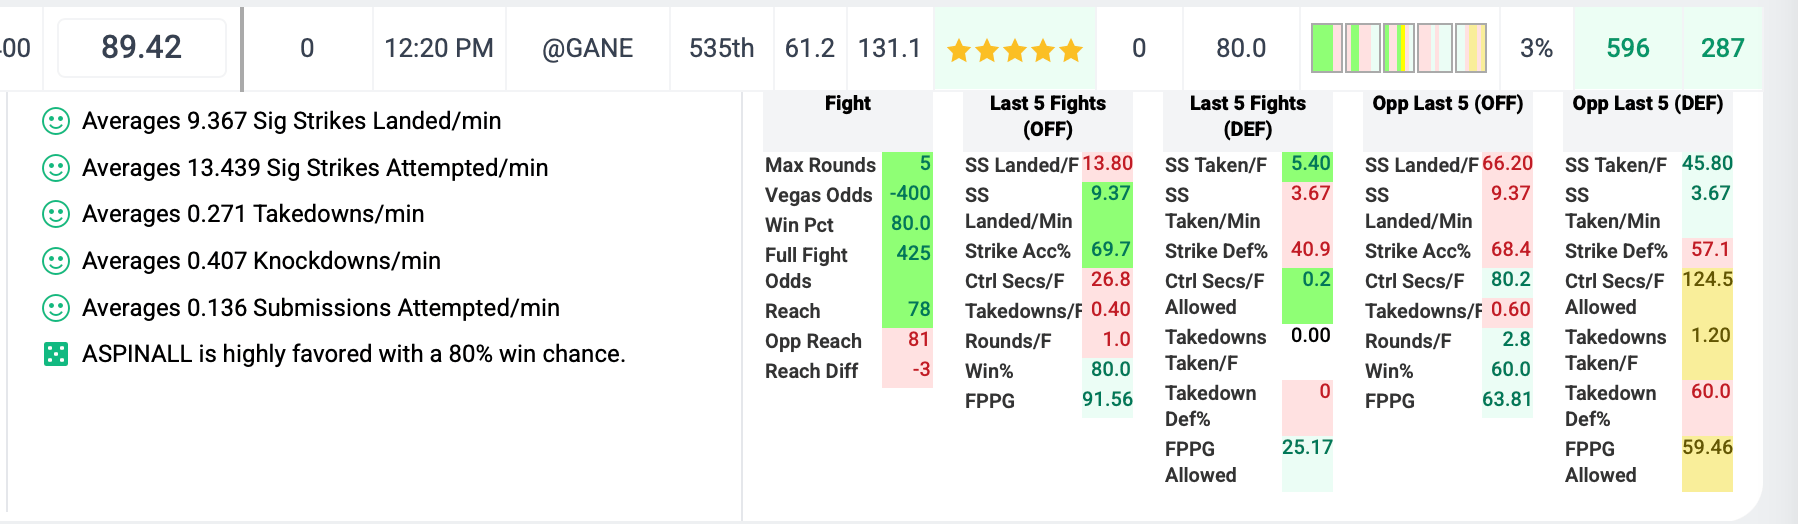This screenshot has height=524, width=1798.
Task: Select the first green color bar swatch
Action: coord(1327,48)
